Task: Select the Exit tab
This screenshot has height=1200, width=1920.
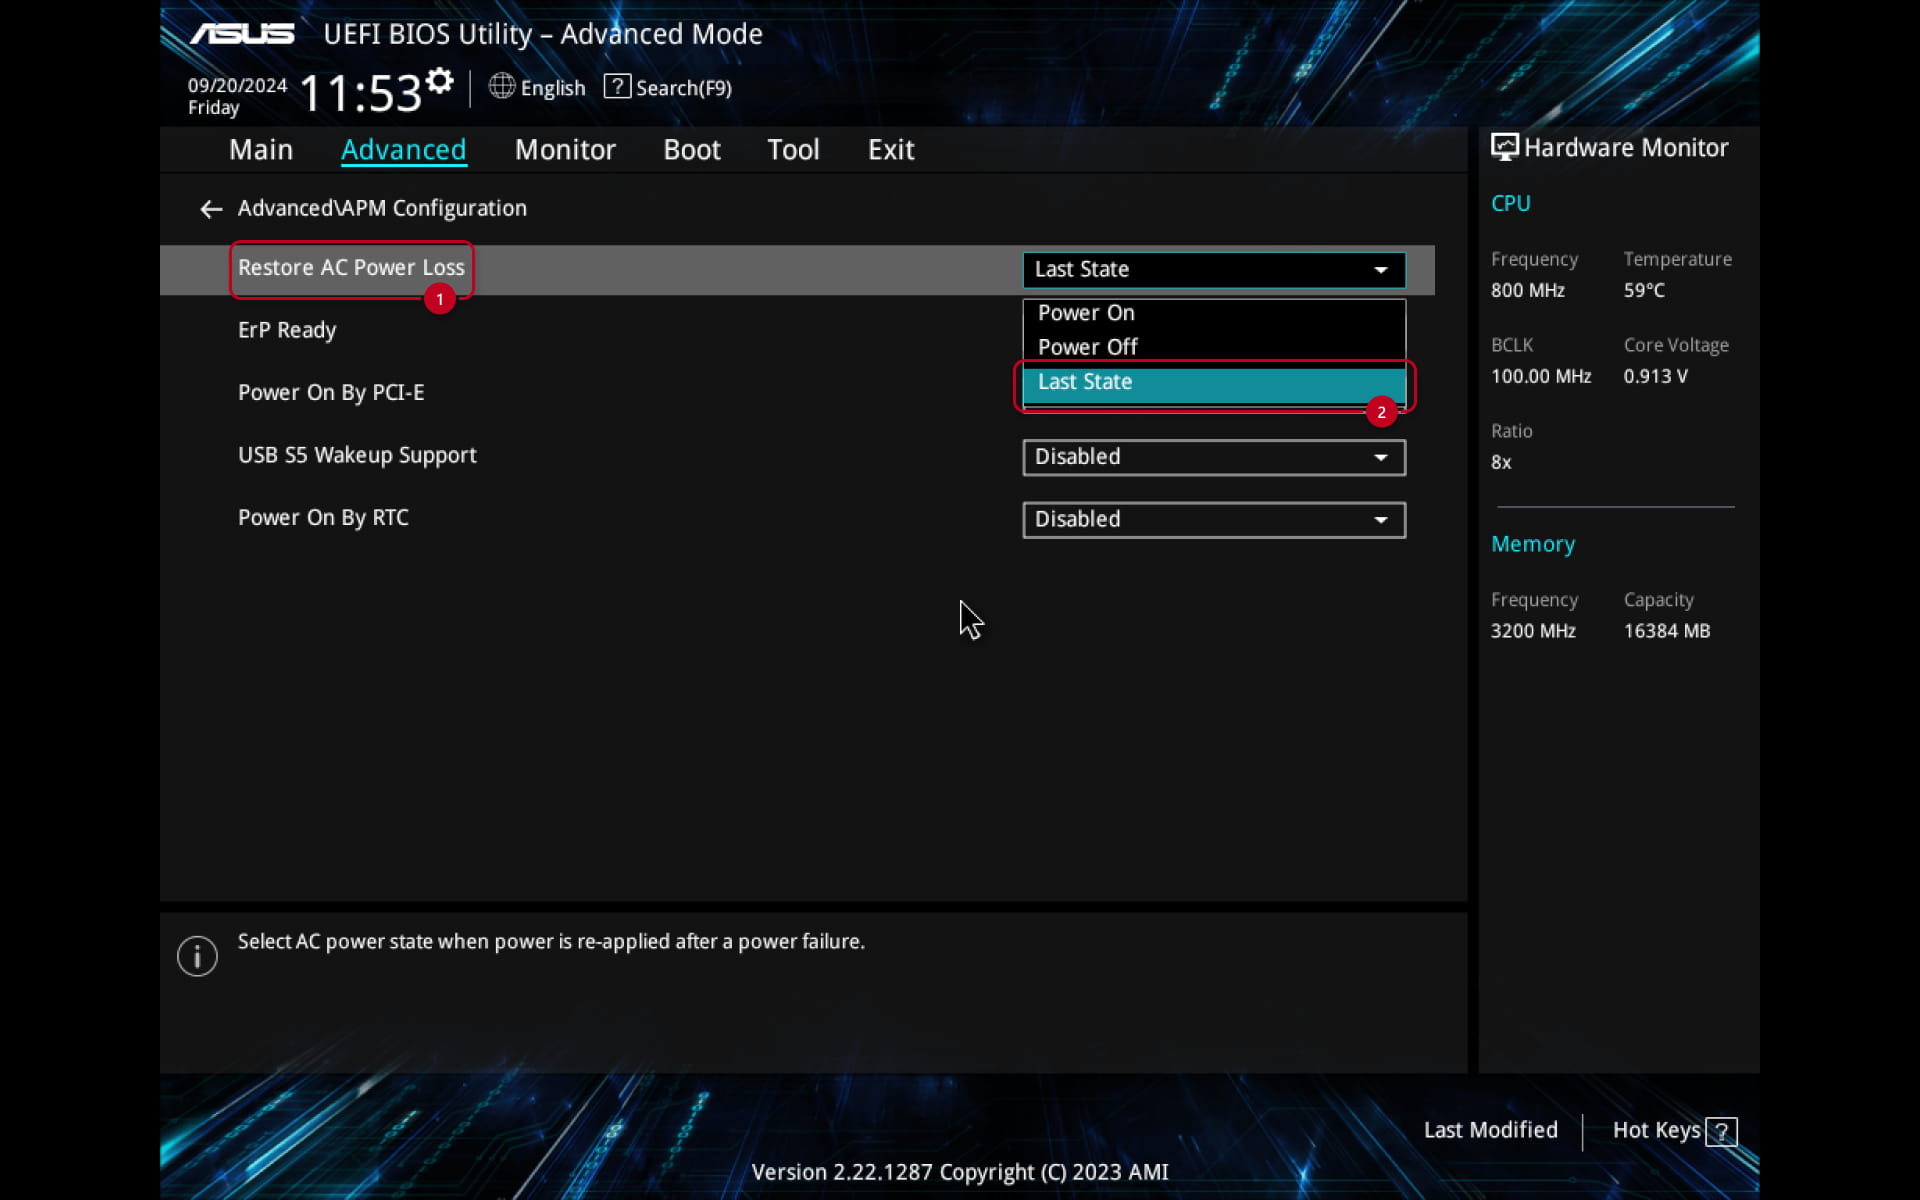Action: click(891, 150)
